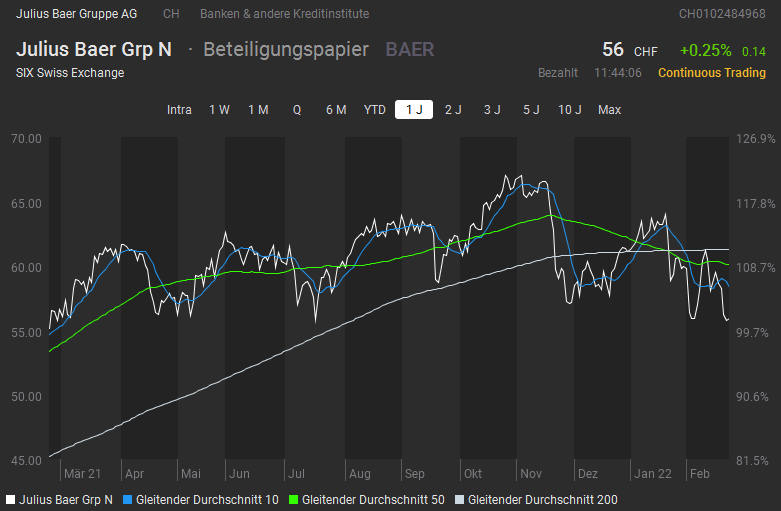Screen dimensions: 781x511
Task: Show the 5 J chart range
Action: [531, 110]
